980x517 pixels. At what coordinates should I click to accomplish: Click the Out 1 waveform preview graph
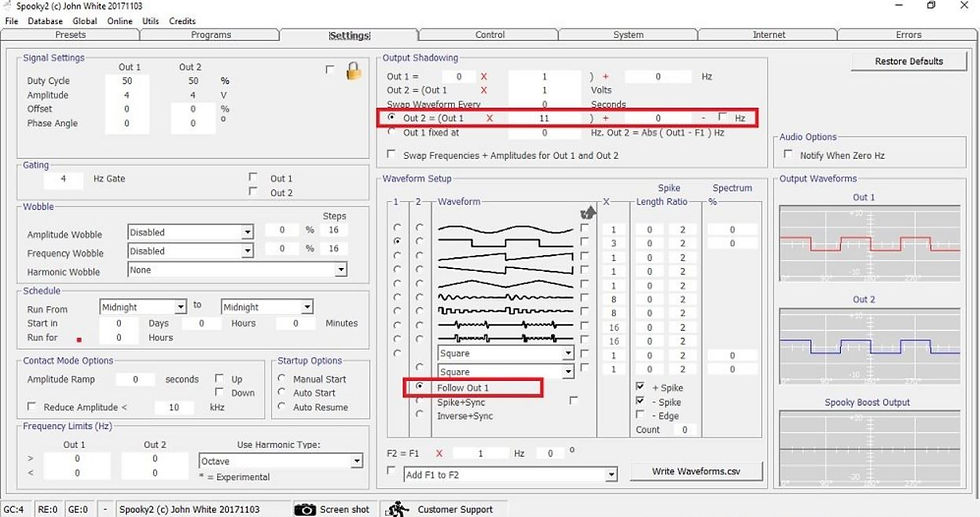click(x=869, y=244)
